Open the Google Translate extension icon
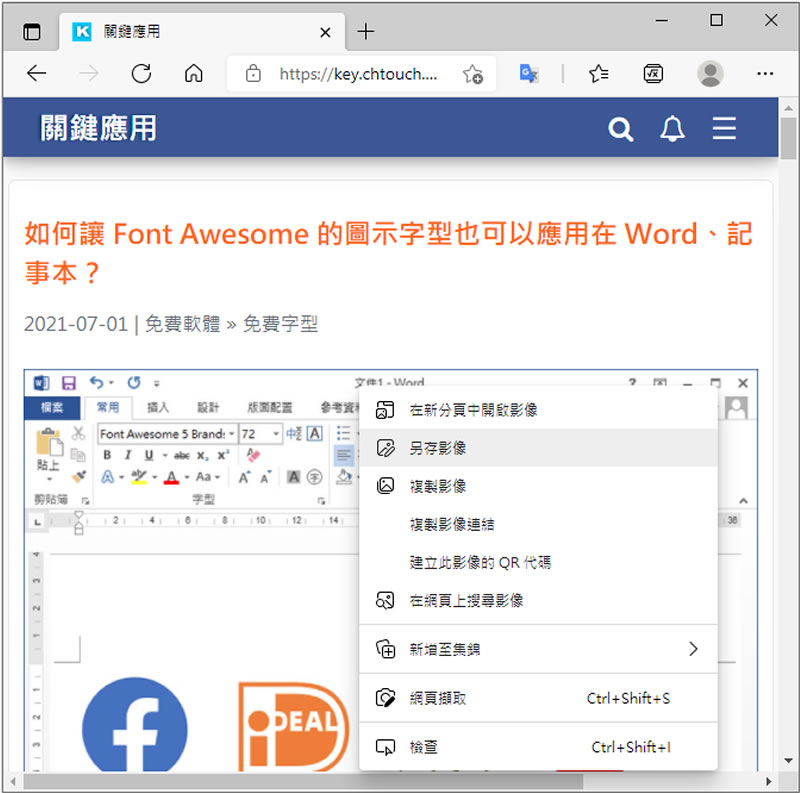This screenshot has width=800, height=793. tap(529, 73)
